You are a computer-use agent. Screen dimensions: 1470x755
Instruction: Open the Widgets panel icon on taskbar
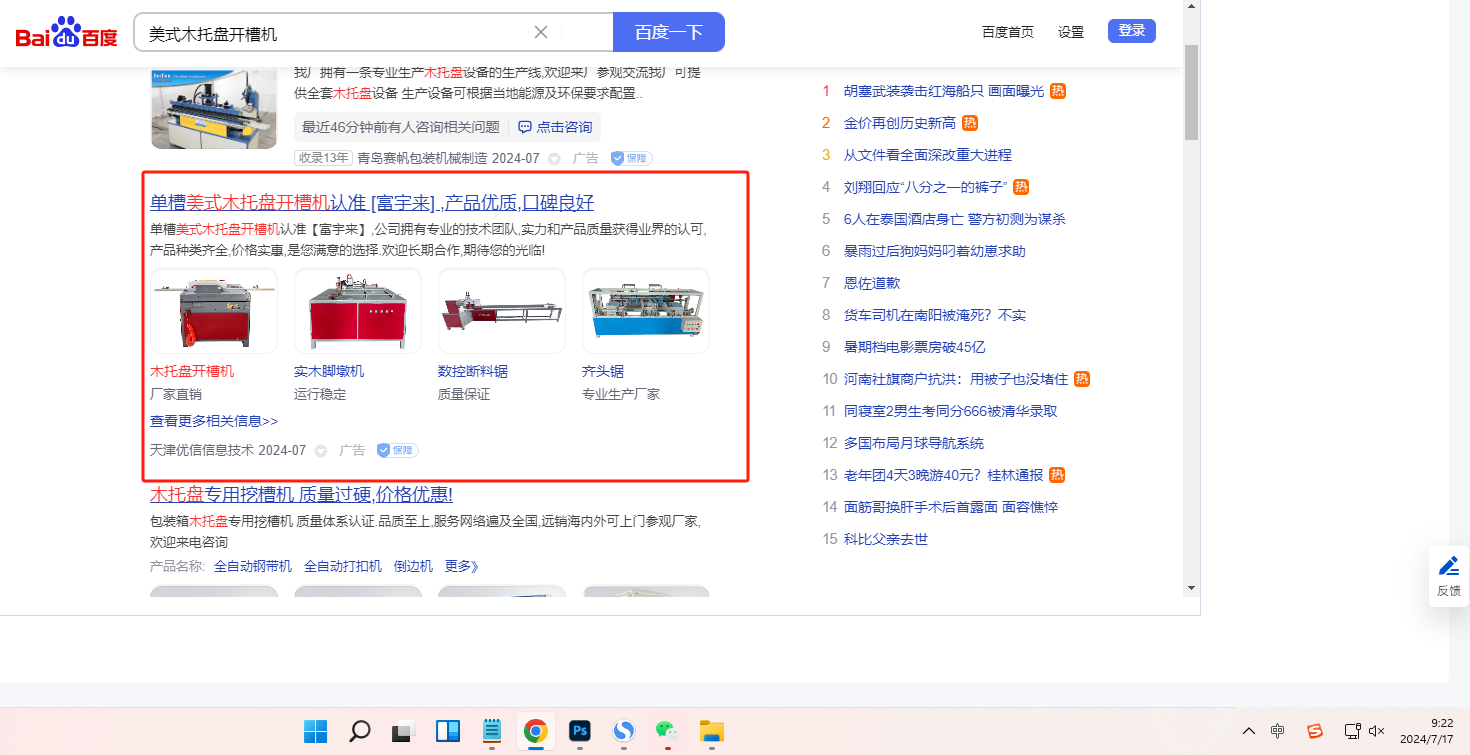tap(447, 731)
